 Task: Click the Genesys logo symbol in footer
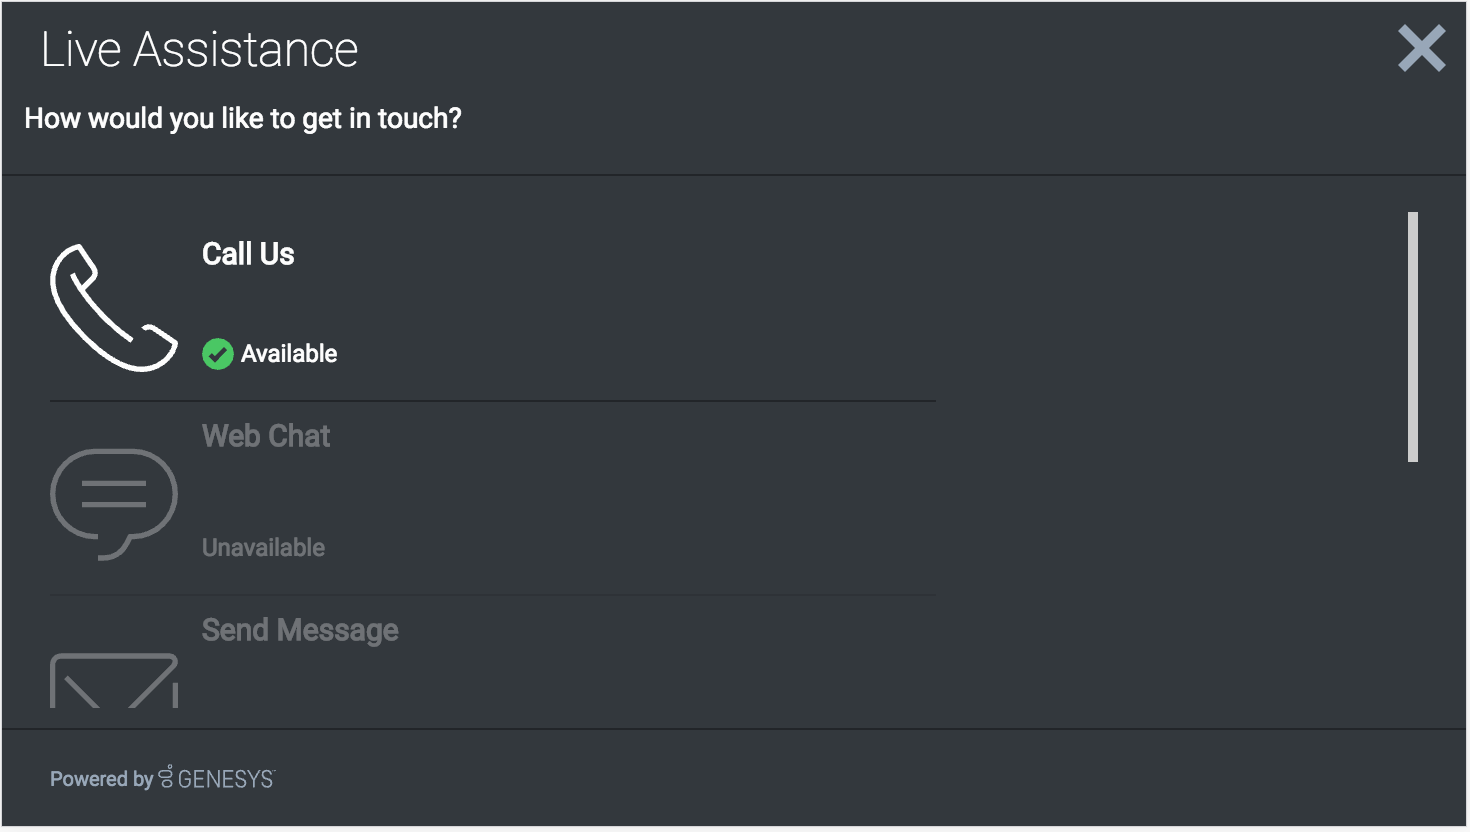(x=166, y=777)
